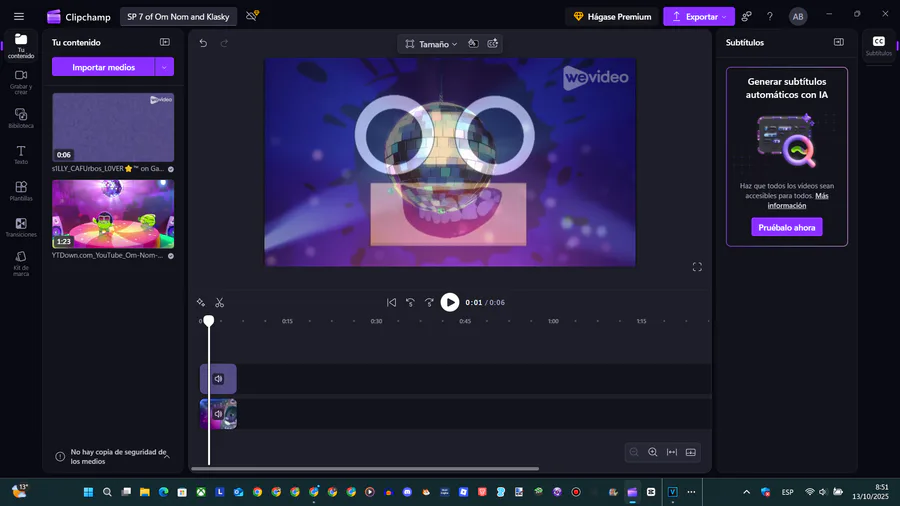Zoom out the timeline
This screenshot has width=900, height=506.
[x=634, y=452]
